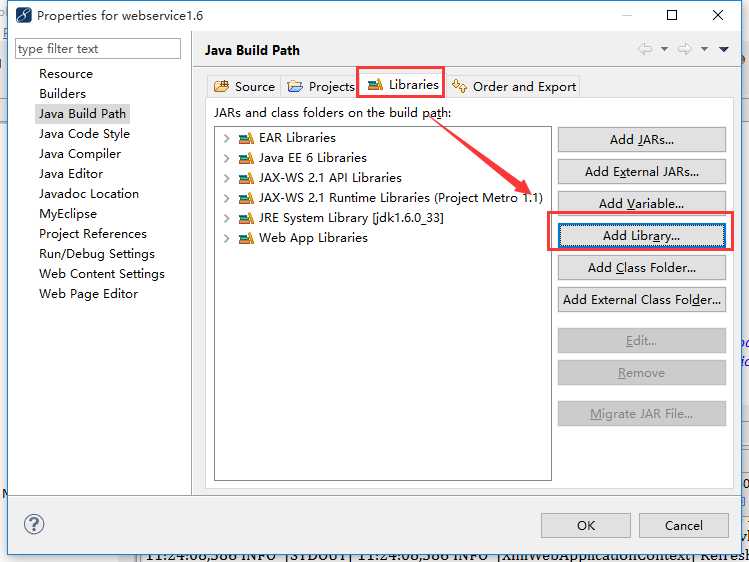Image resolution: width=749 pixels, height=562 pixels.
Task: Select the Libraries tab
Action: (x=403, y=85)
